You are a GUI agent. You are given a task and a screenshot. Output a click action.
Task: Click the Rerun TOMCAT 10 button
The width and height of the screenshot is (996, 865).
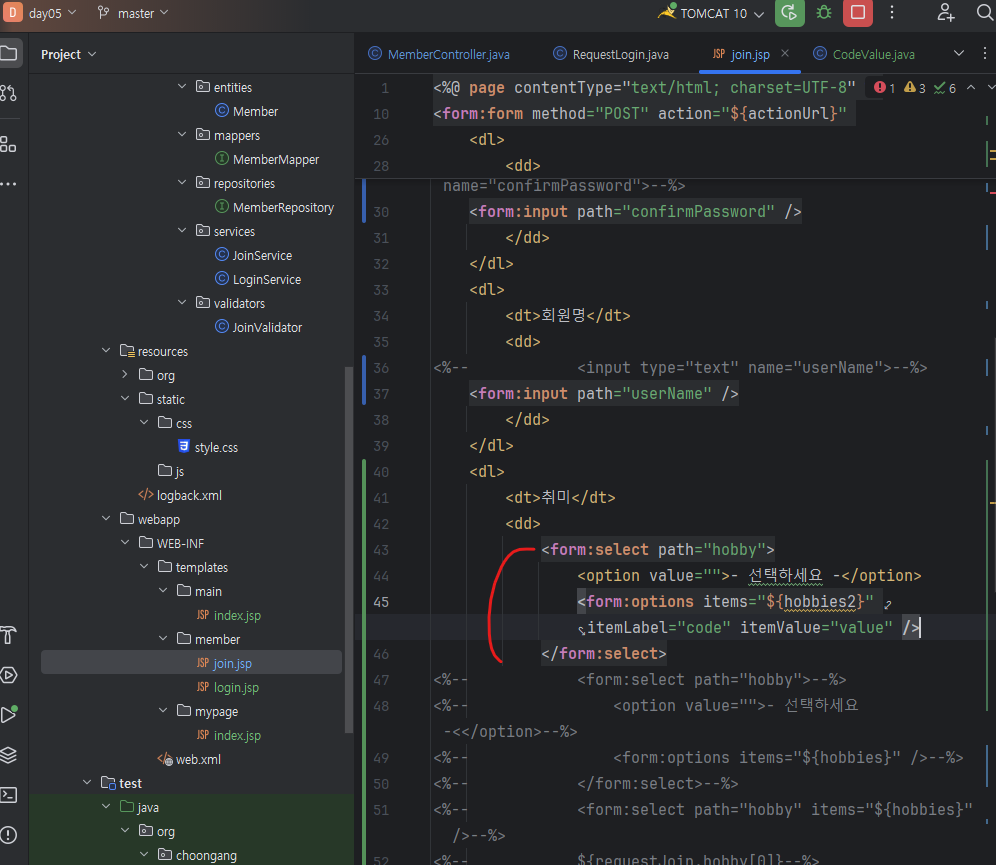[790, 13]
